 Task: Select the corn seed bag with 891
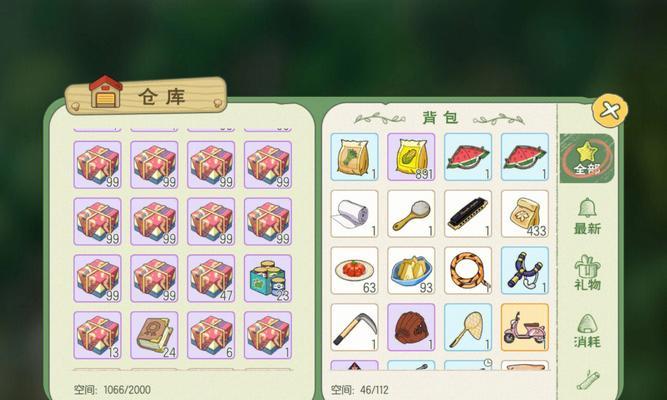(x=411, y=157)
